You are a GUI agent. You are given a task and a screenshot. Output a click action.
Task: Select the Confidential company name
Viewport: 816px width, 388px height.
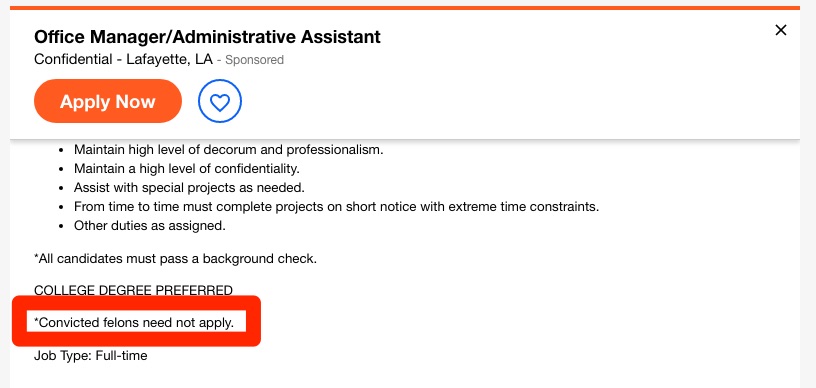73,59
